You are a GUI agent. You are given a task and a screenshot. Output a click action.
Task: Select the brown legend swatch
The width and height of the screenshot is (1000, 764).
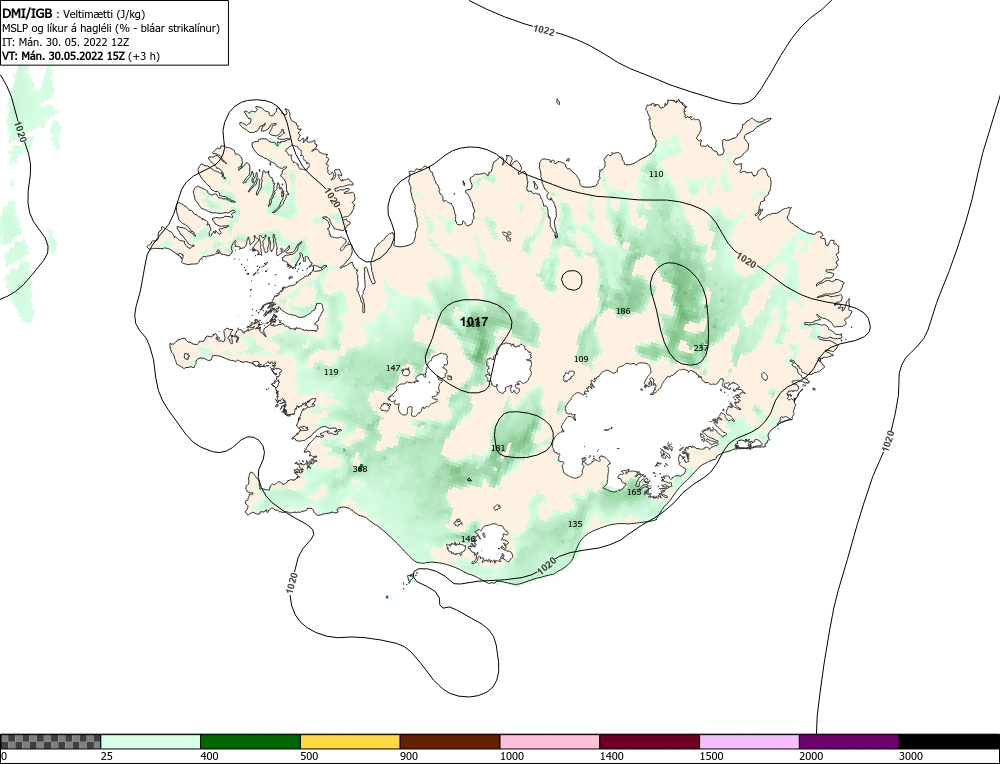(x=450, y=741)
